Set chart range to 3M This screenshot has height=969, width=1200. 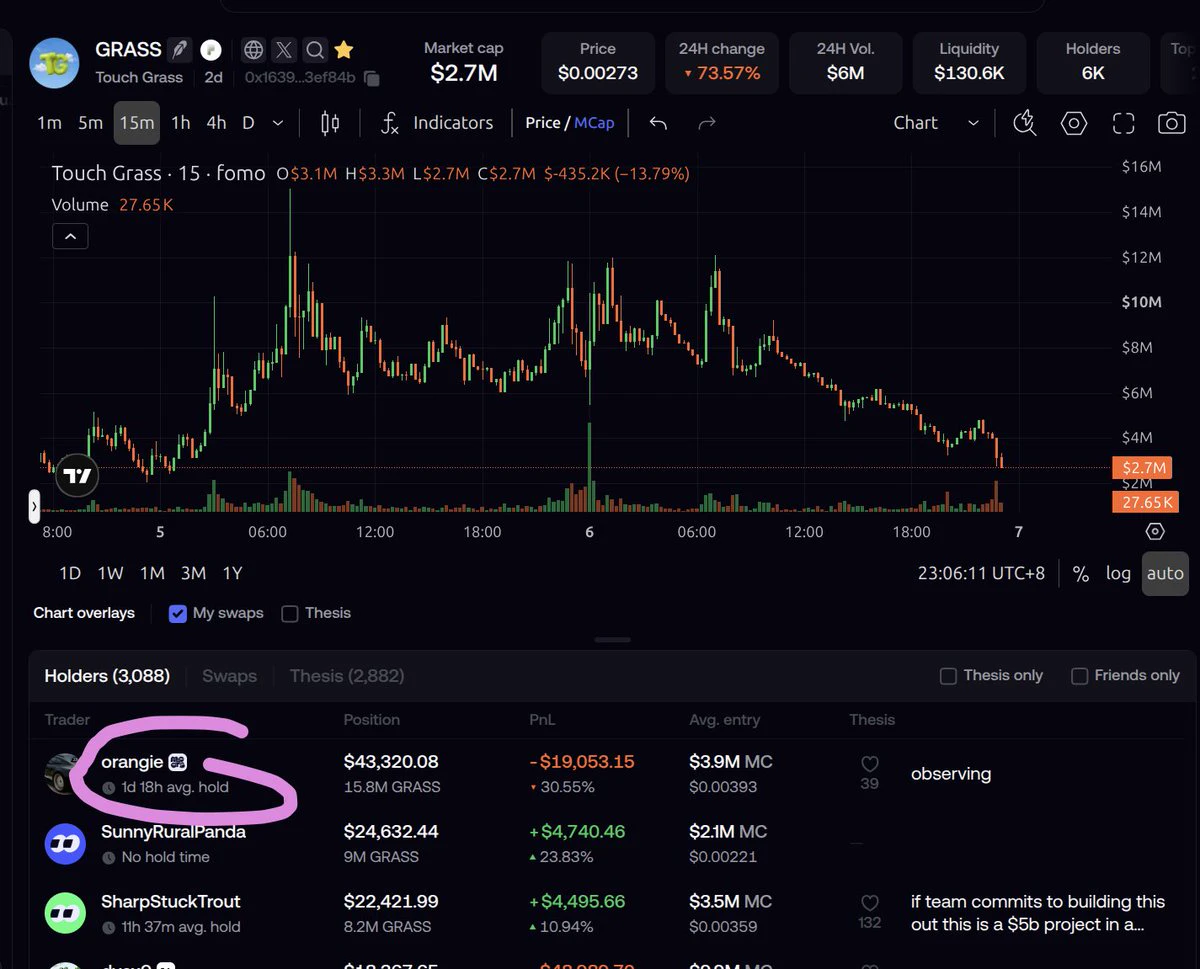tap(193, 573)
